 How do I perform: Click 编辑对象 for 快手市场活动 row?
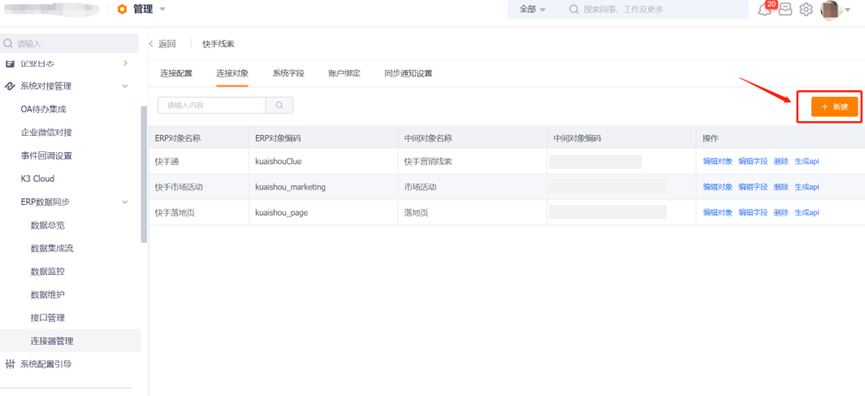point(718,187)
